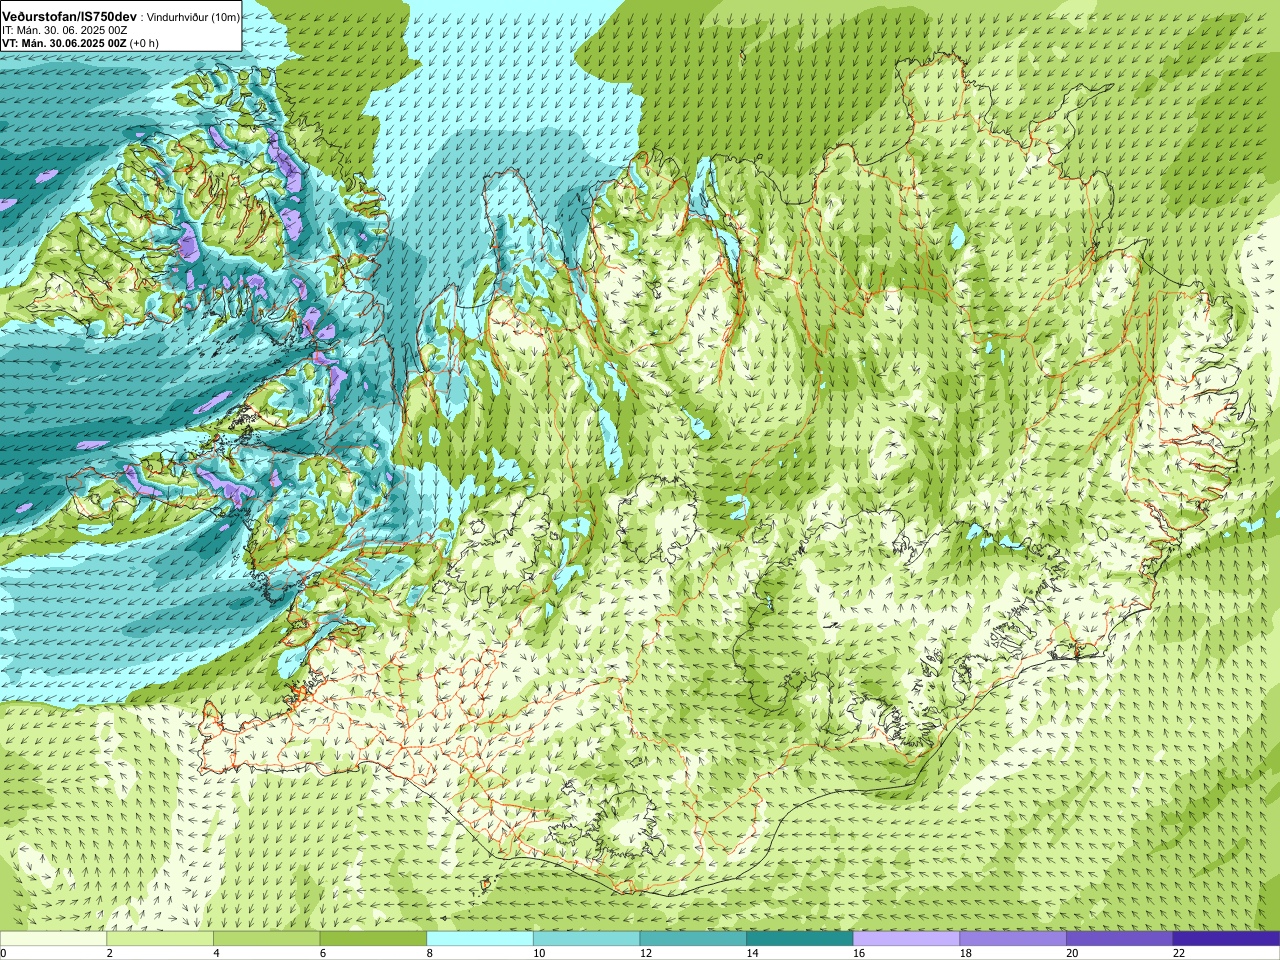1280x960 pixels.
Task: Select the legend scale label '12'
Action: tap(646, 953)
